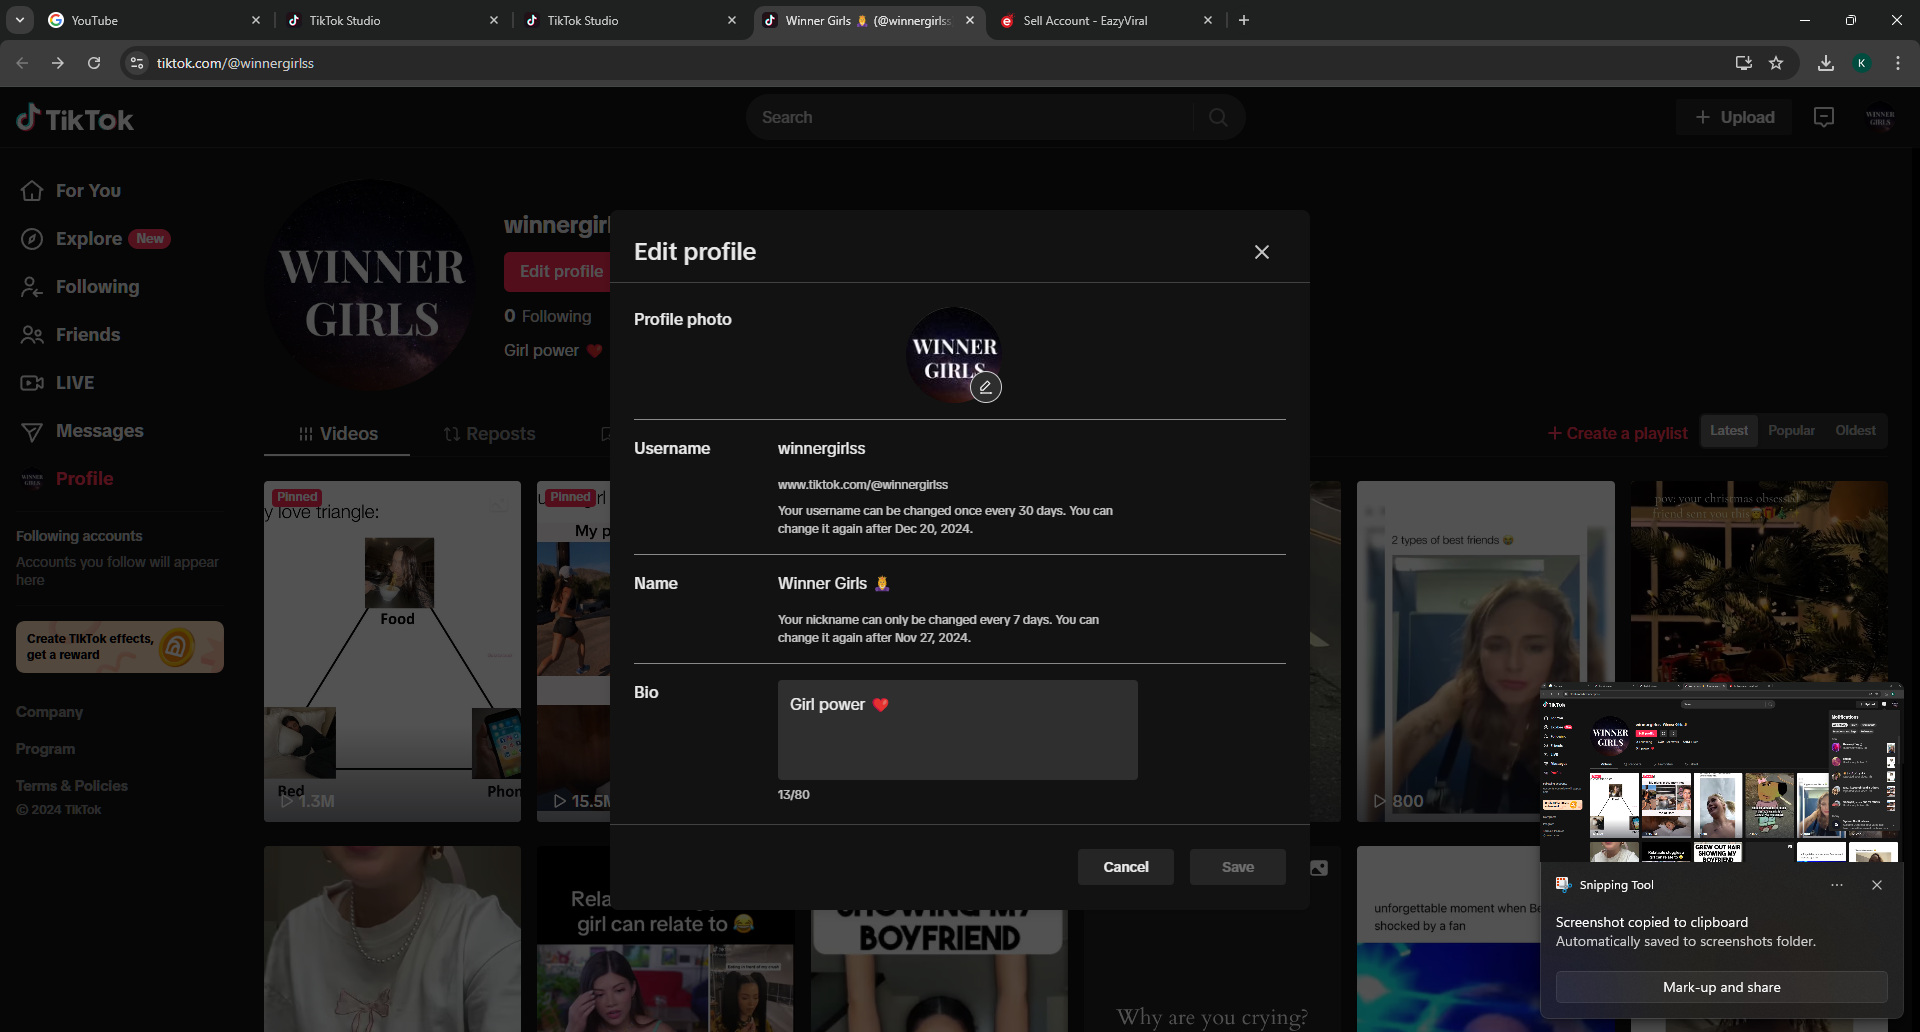Viewport: 1920px width, 1032px height.
Task: Open the account avatar menu in header
Action: (x=1880, y=118)
